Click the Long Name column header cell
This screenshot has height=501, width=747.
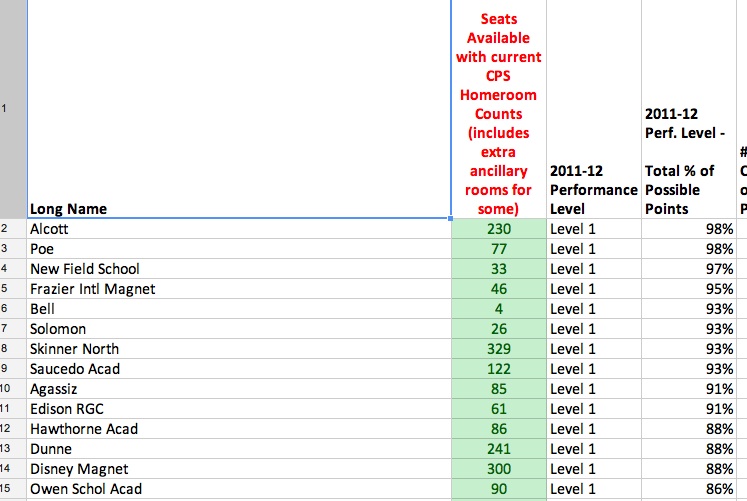pos(238,110)
